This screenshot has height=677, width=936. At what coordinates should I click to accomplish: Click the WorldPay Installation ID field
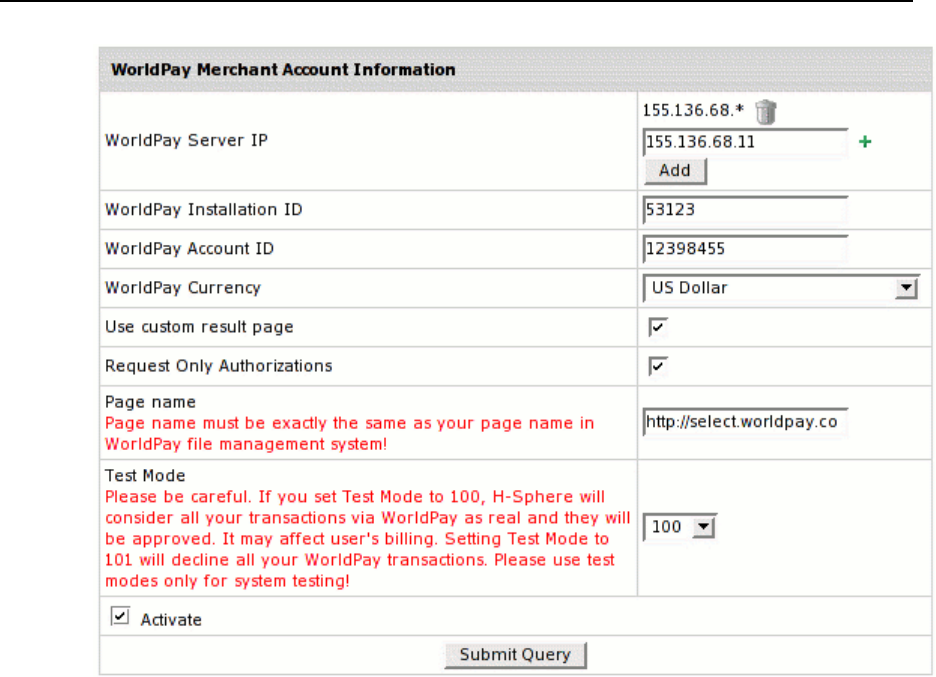click(745, 210)
